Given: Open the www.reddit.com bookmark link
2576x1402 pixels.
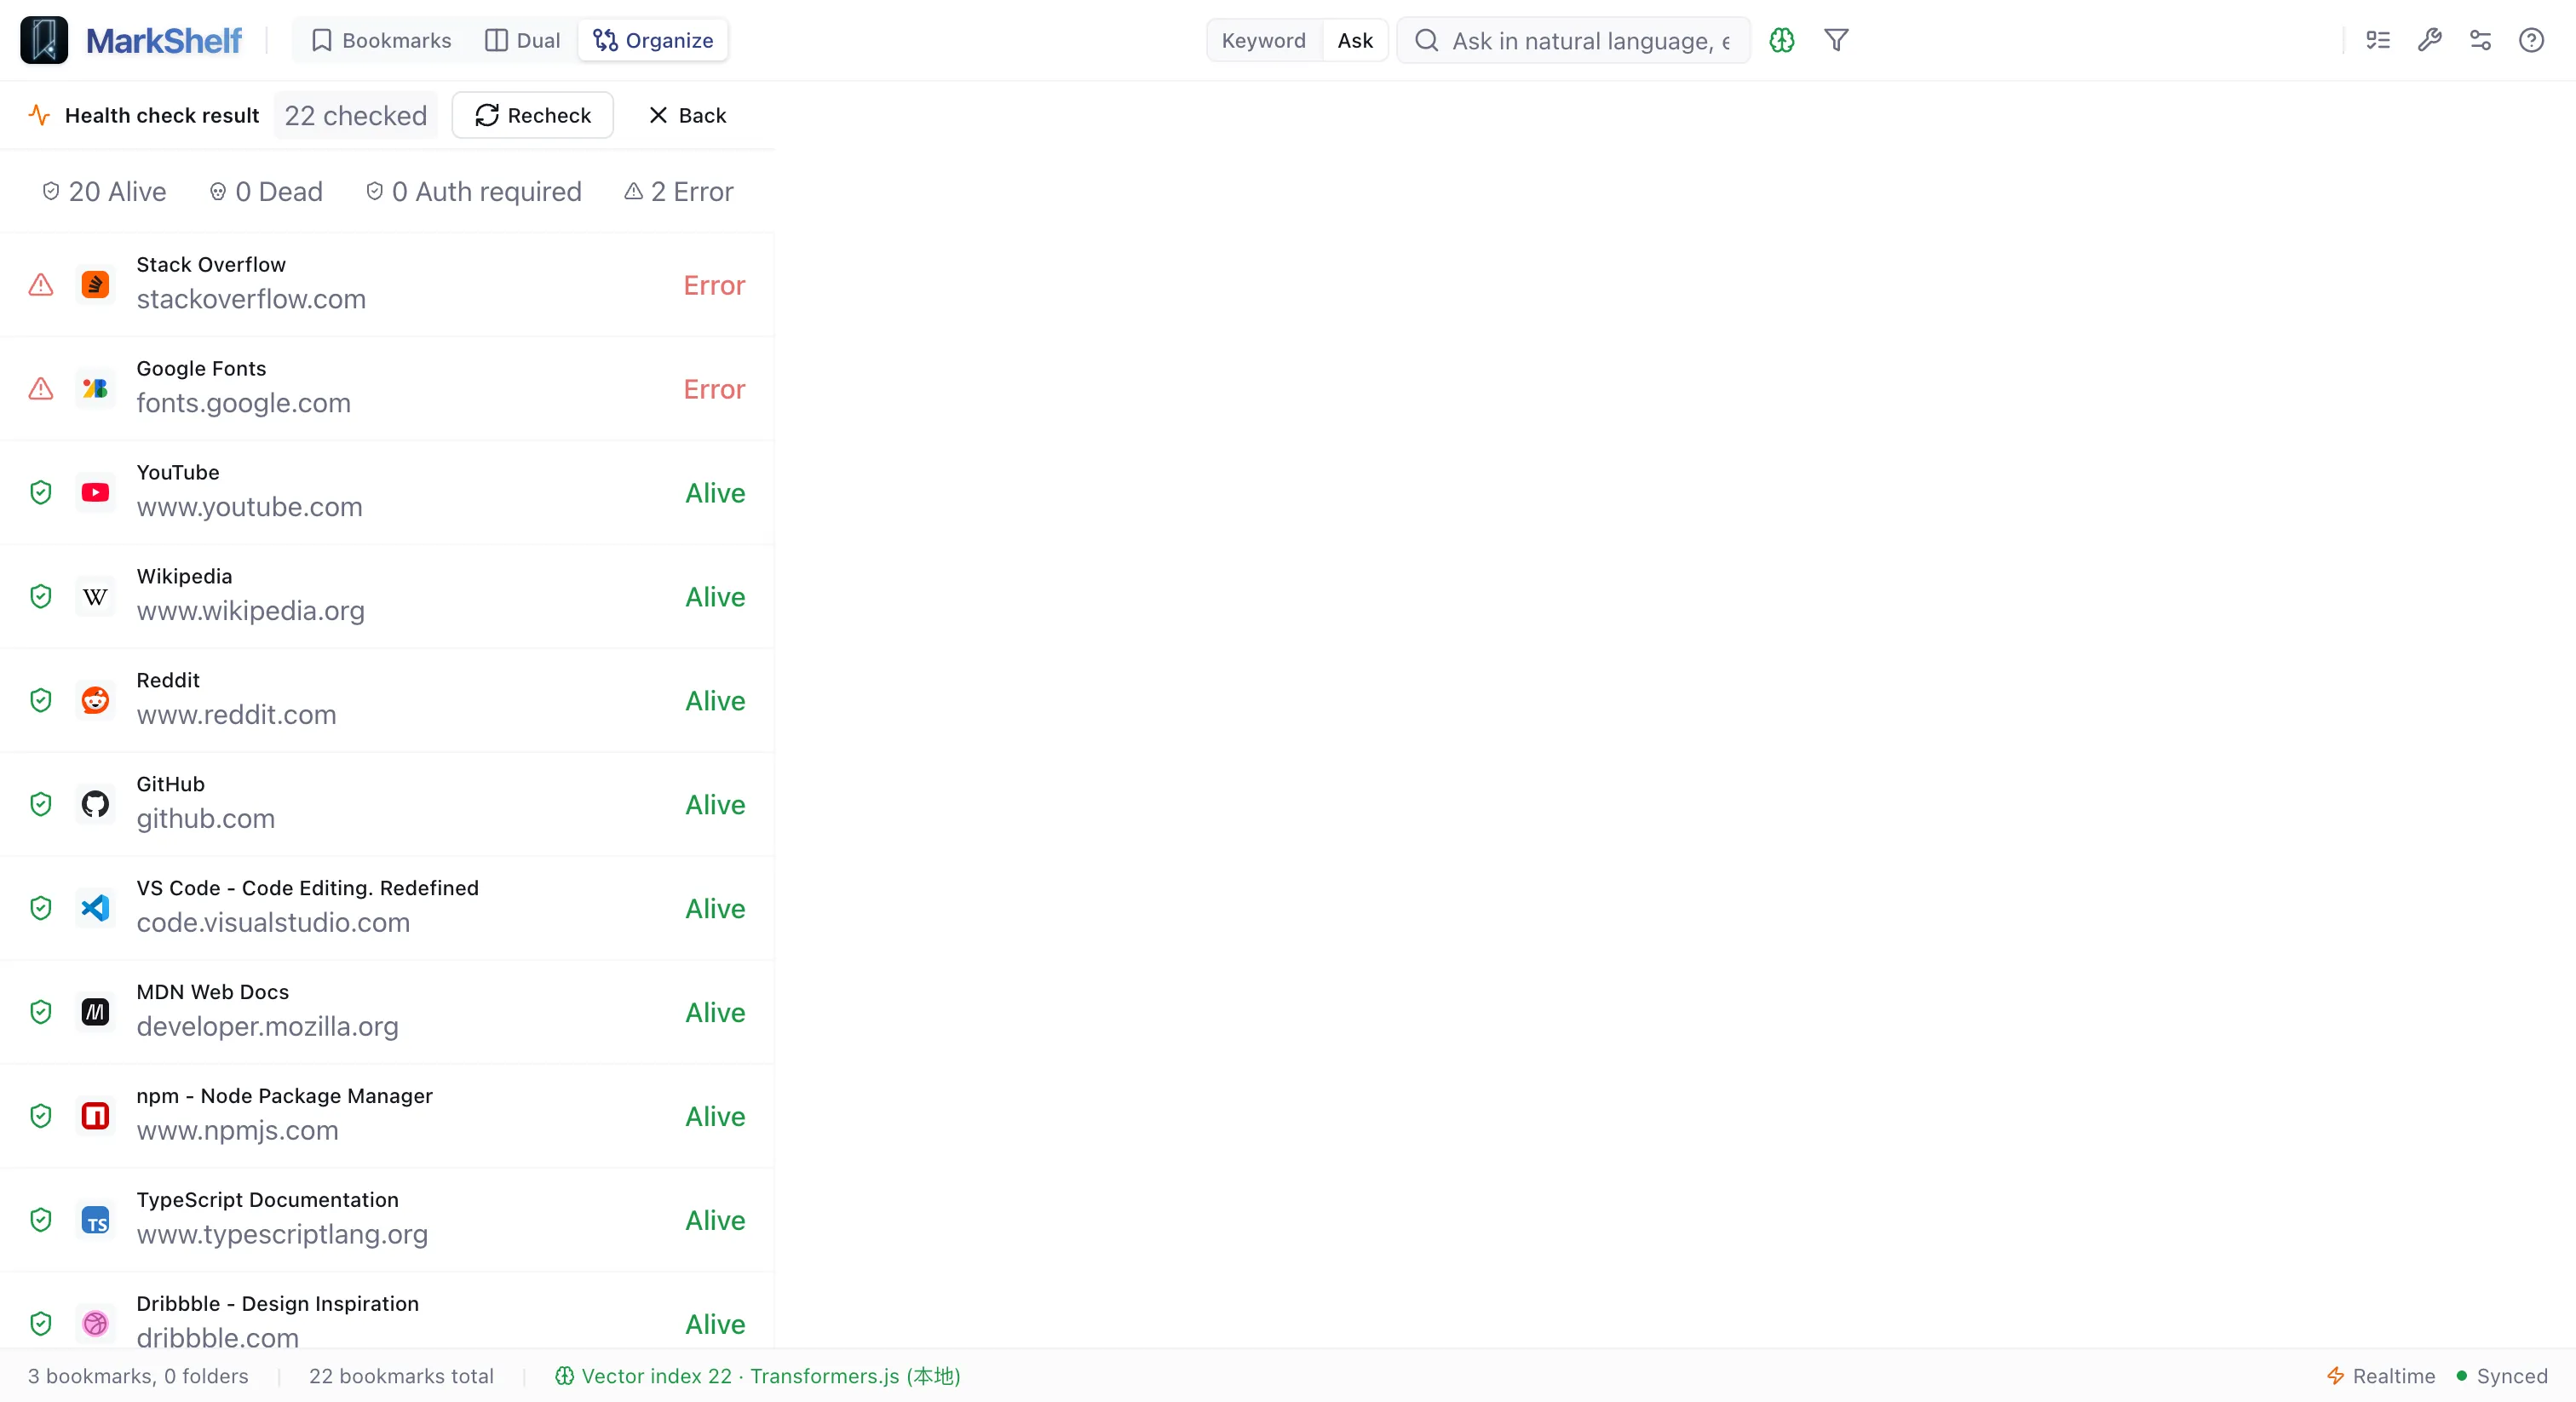Looking at the screenshot, I should point(237,715).
